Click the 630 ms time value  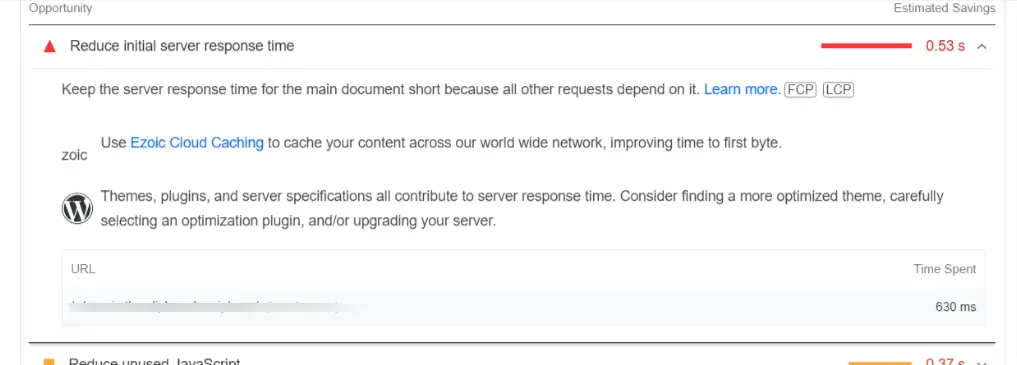955,307
